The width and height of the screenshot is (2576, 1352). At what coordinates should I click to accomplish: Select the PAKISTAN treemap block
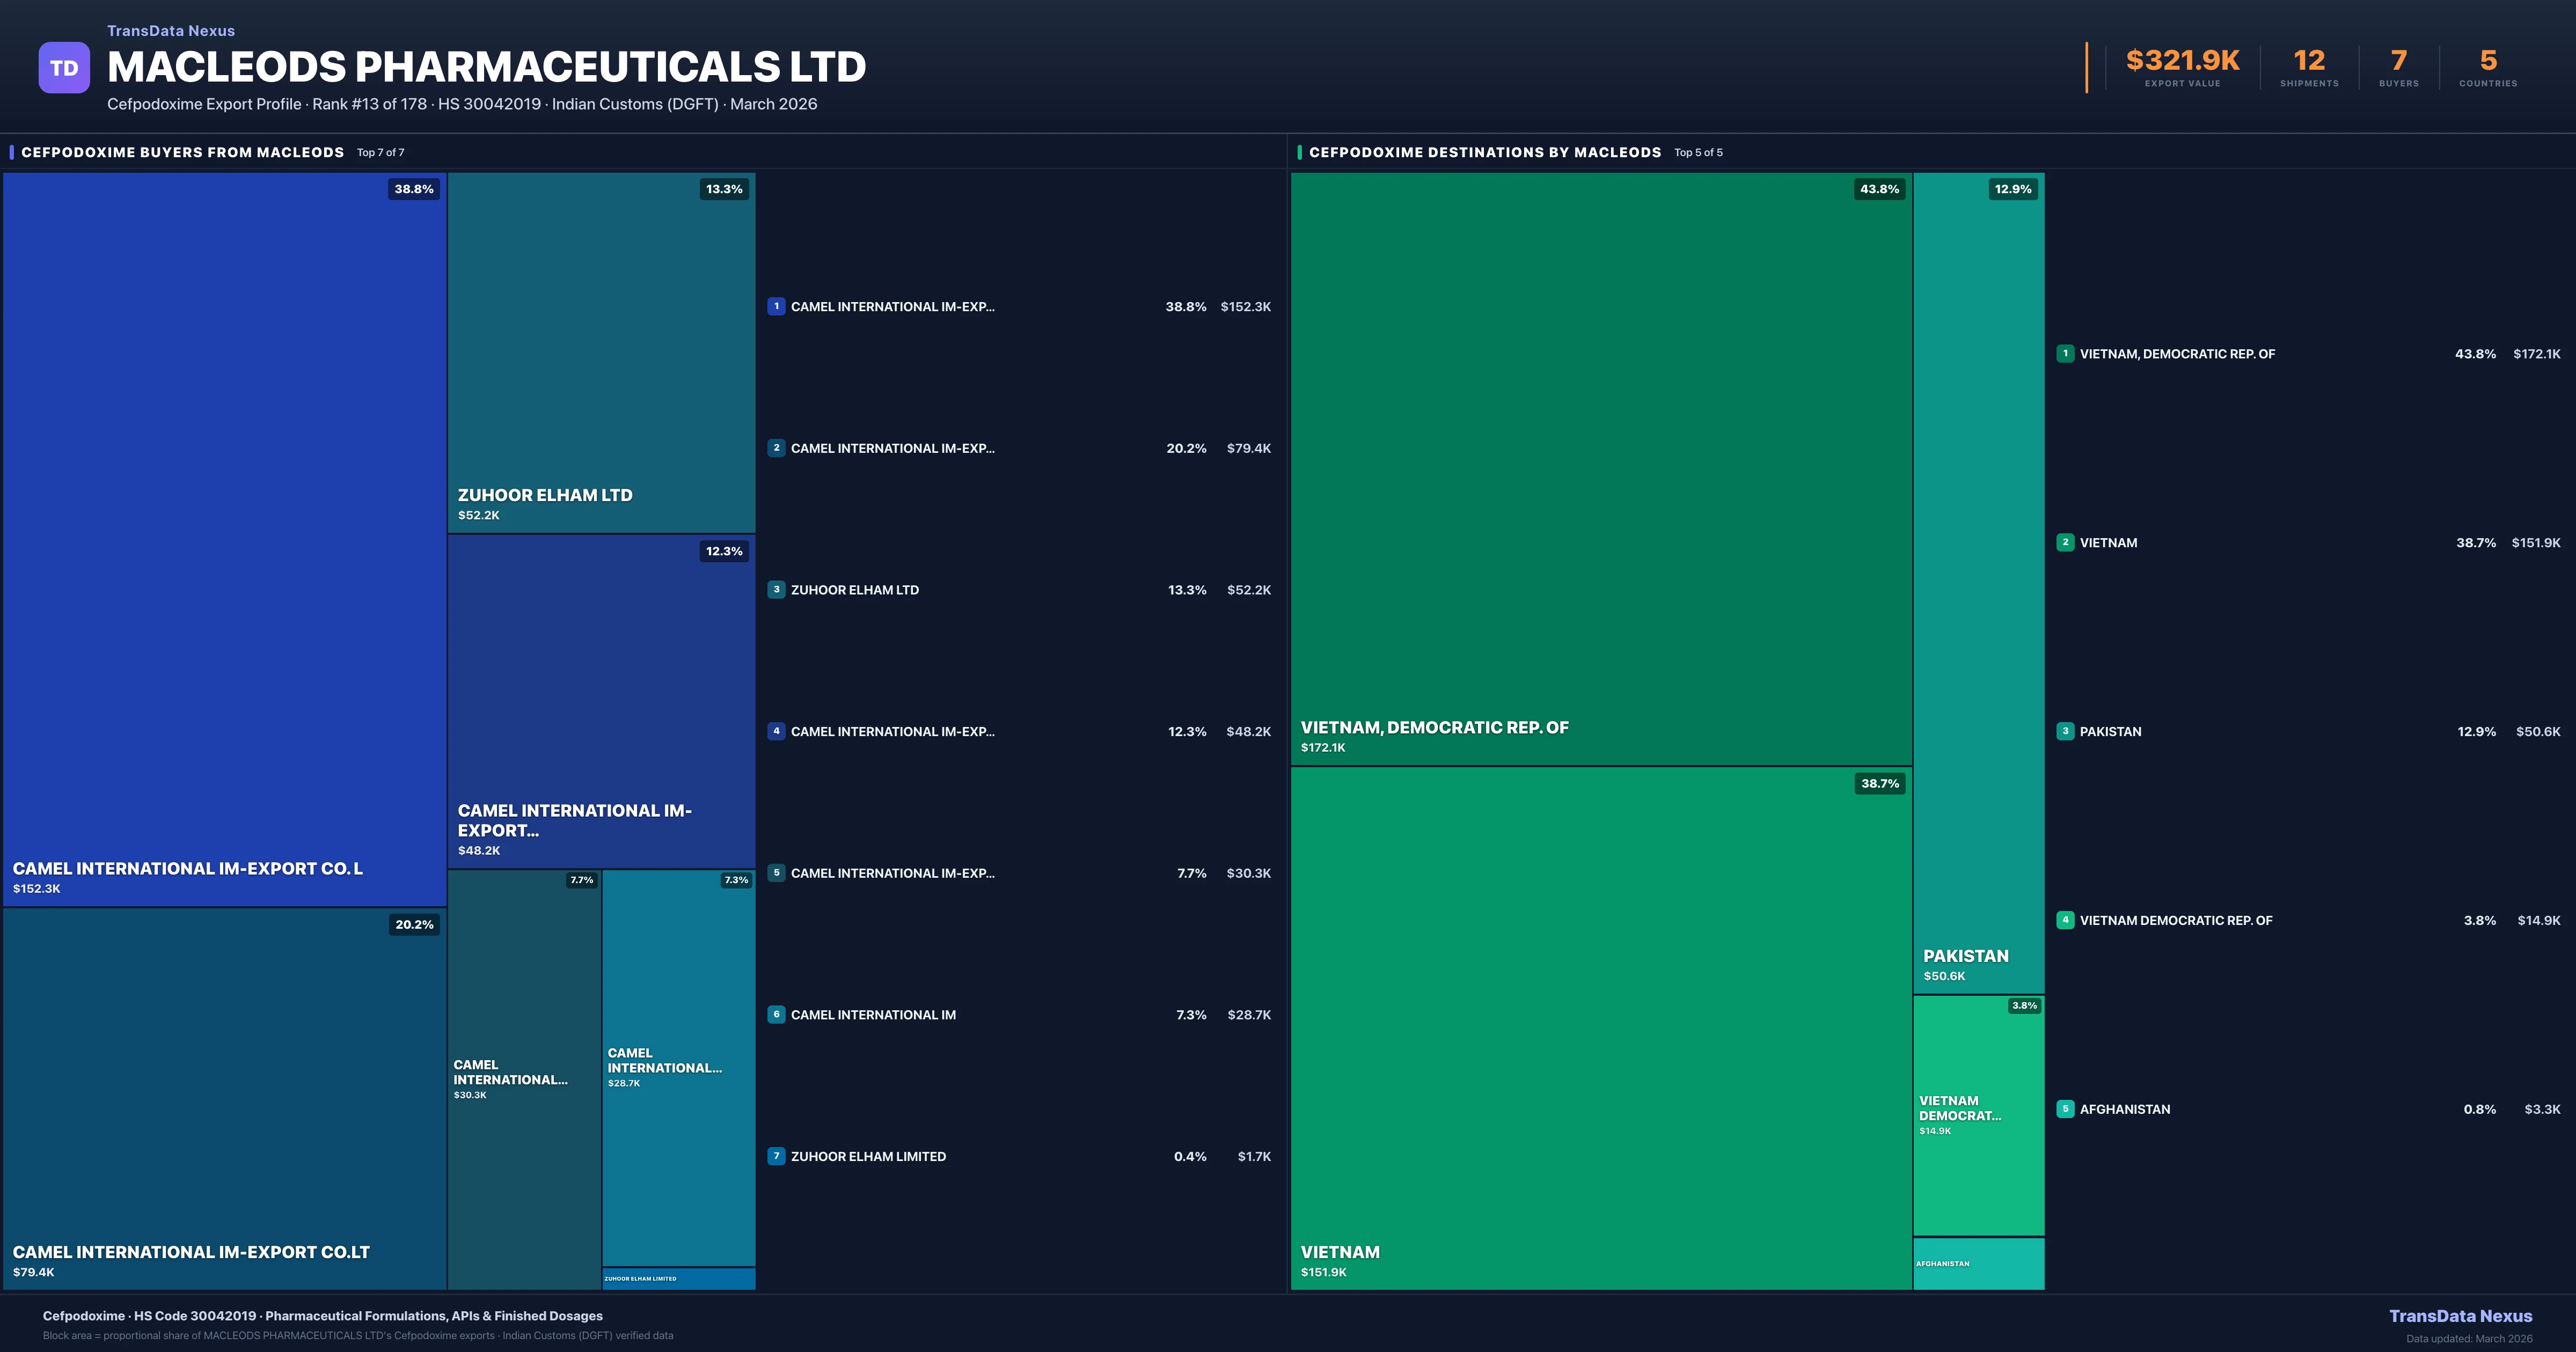pyautogui.click(x=1978, y=582)
